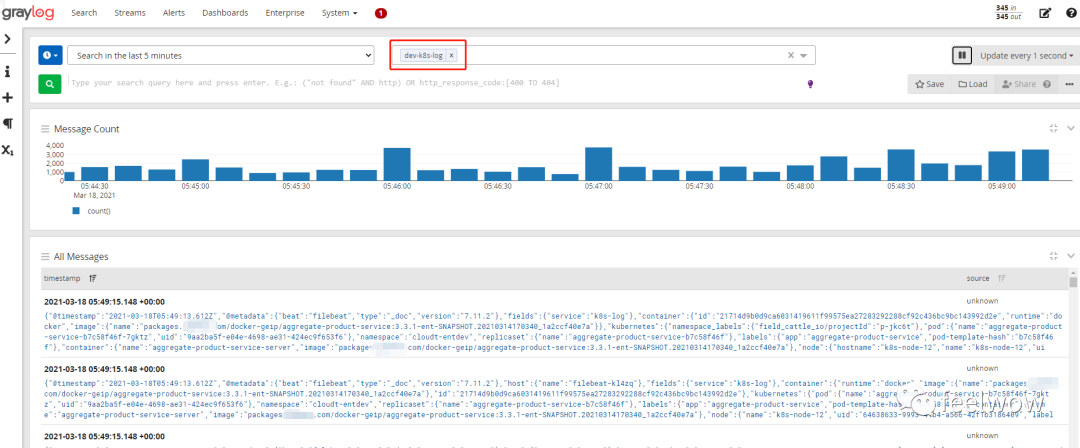Click the red notification badge showing 1
The width and height of the screenshot is (1080, 448).
point(381,13)
